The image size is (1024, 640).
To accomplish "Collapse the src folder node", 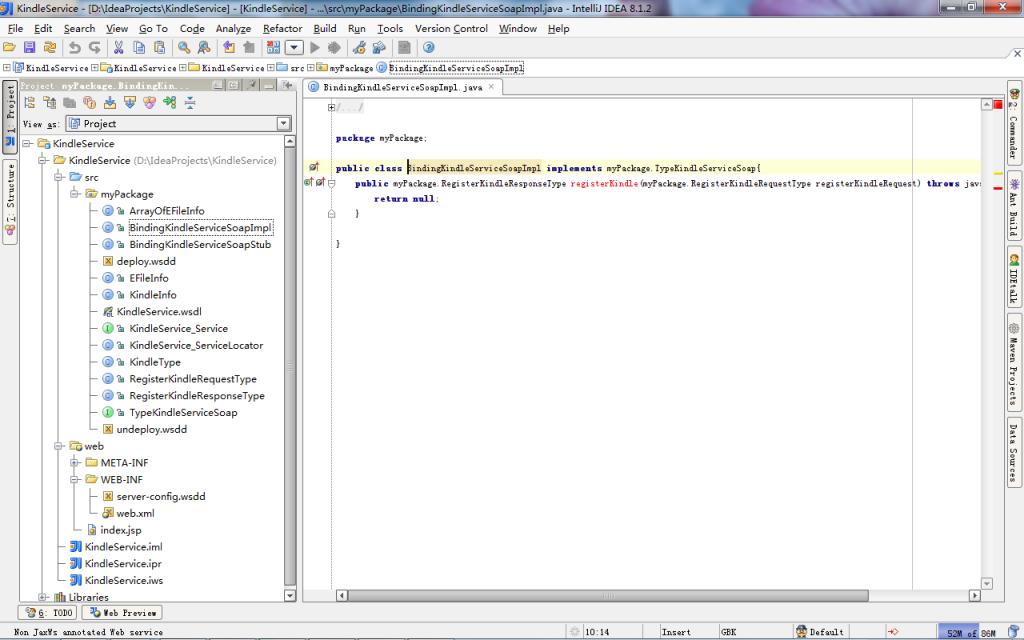I will pos(58,177).
